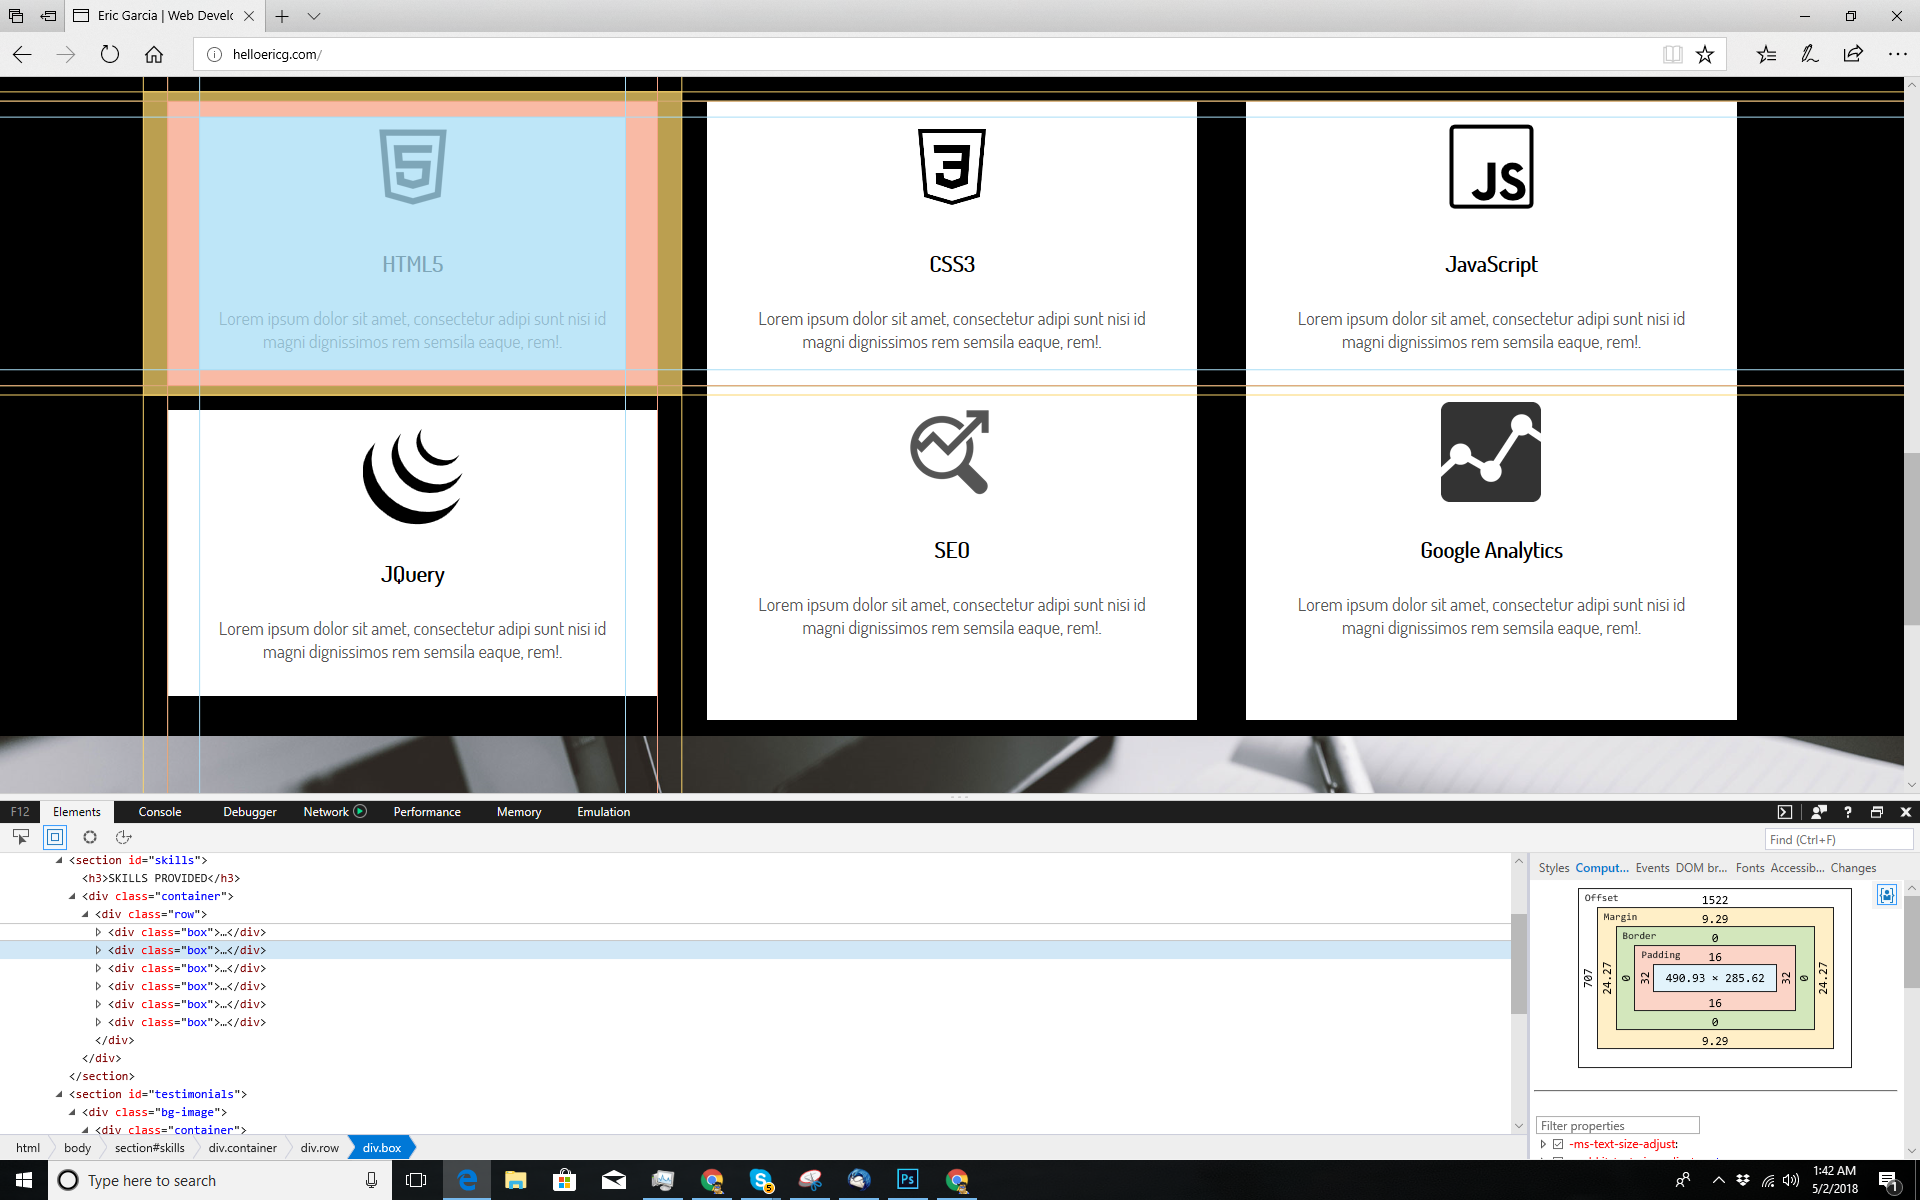Click the Share page icon
Image resolution: width=1920 pixels, height=1200 pixels.
coord(1853,54)
